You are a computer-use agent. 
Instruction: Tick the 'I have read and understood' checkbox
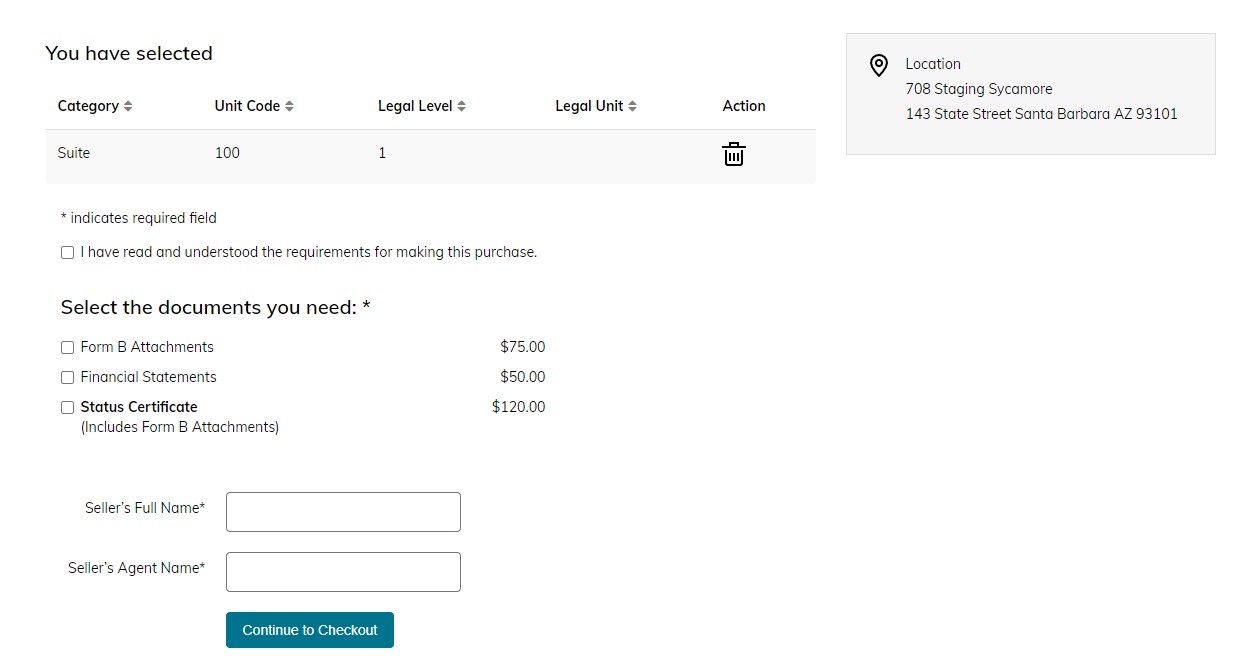[67, 253]
